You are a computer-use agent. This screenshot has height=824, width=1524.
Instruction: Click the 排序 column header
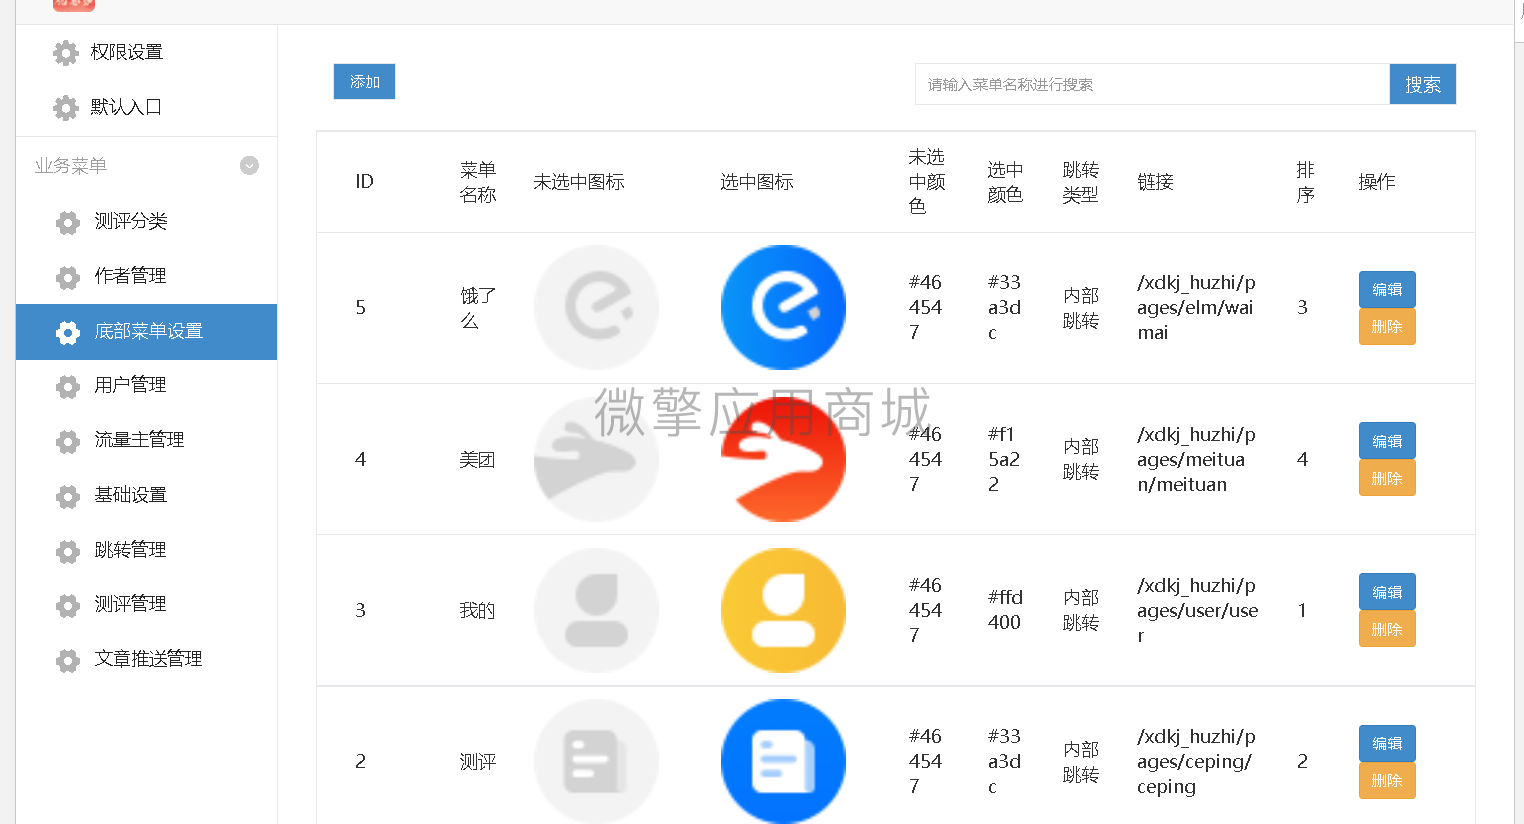pos(1305,182)
